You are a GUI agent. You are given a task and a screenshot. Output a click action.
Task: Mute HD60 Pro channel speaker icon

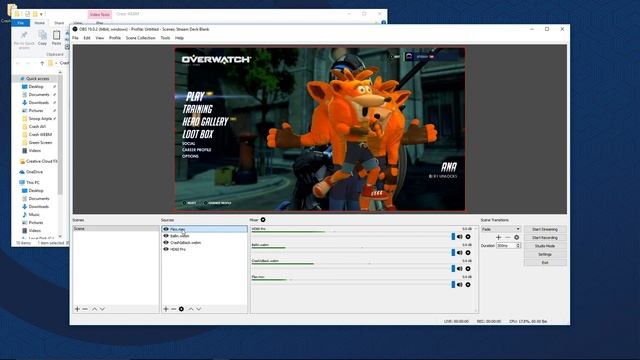tap(460, 237)
